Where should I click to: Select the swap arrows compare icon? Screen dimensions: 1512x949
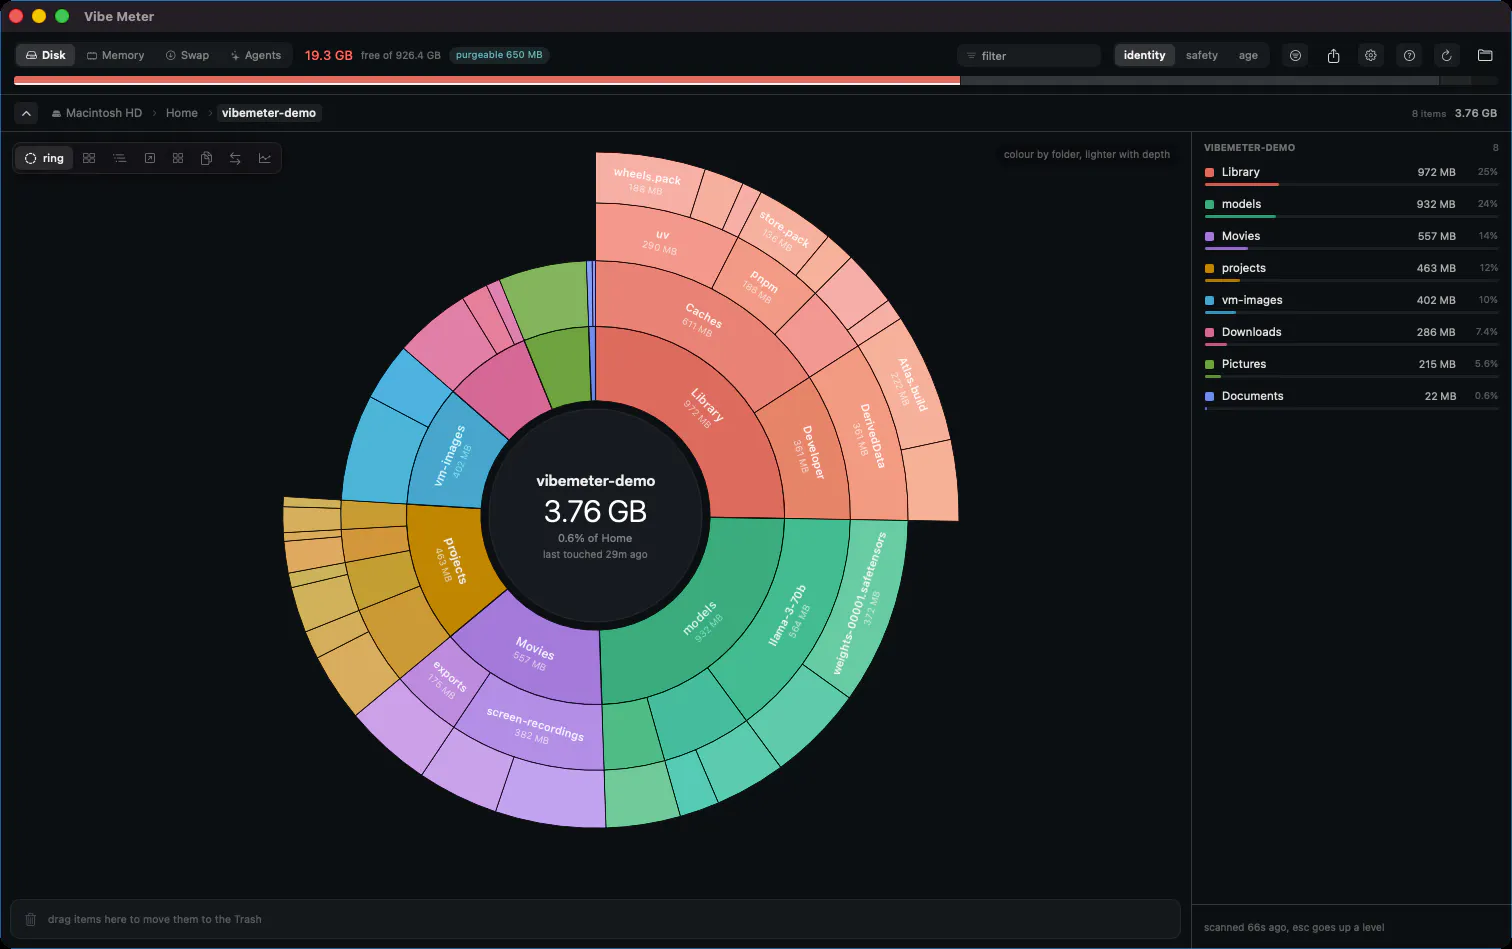[235, 158]
